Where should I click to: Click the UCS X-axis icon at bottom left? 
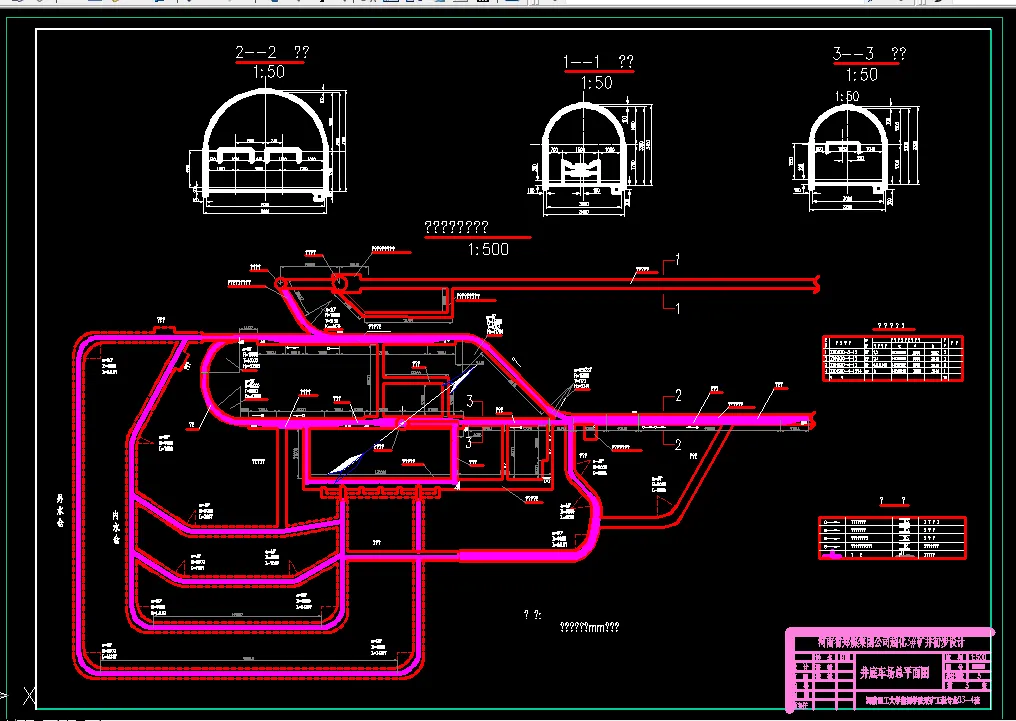tap(29, 696)
